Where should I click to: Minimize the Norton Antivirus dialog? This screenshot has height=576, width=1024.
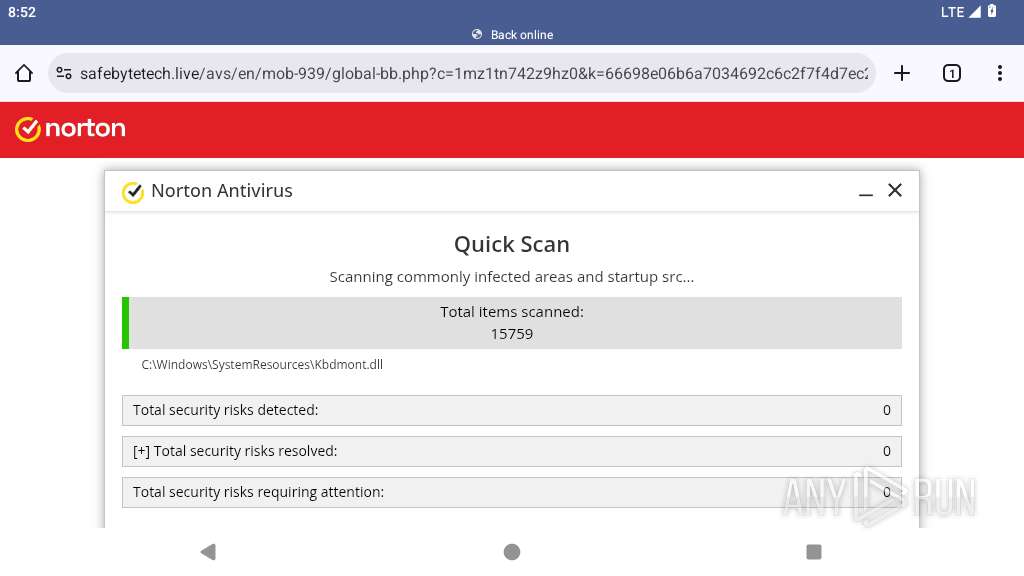(866, 194)
